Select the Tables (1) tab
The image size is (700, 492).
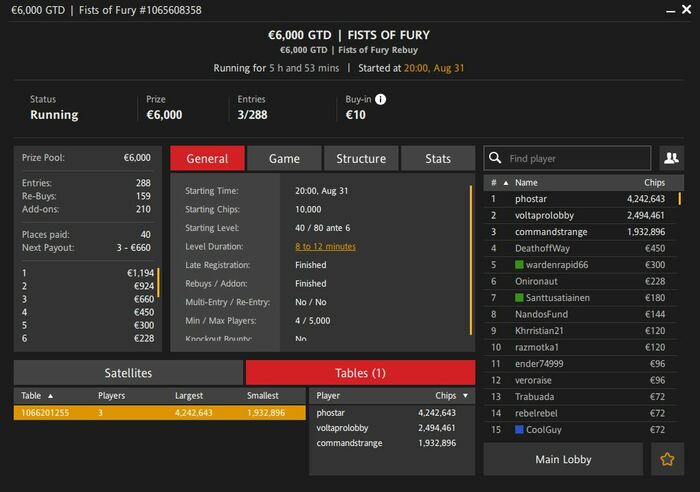click(360, 373)
